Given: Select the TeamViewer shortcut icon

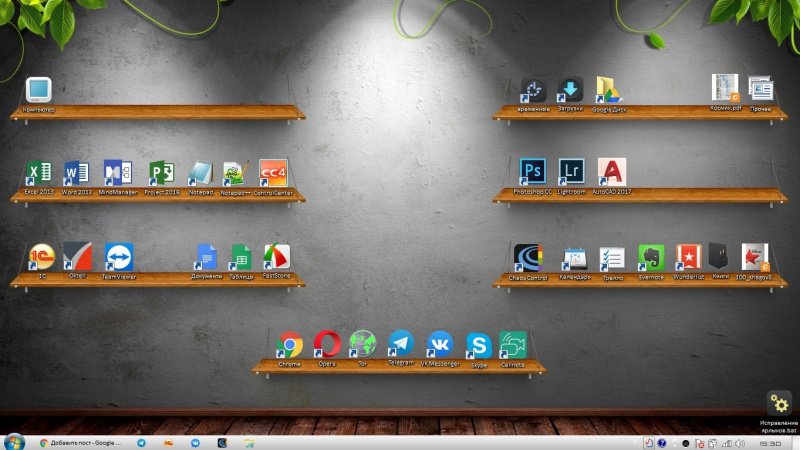Looking at the screenshot, I should pos(119,257).
